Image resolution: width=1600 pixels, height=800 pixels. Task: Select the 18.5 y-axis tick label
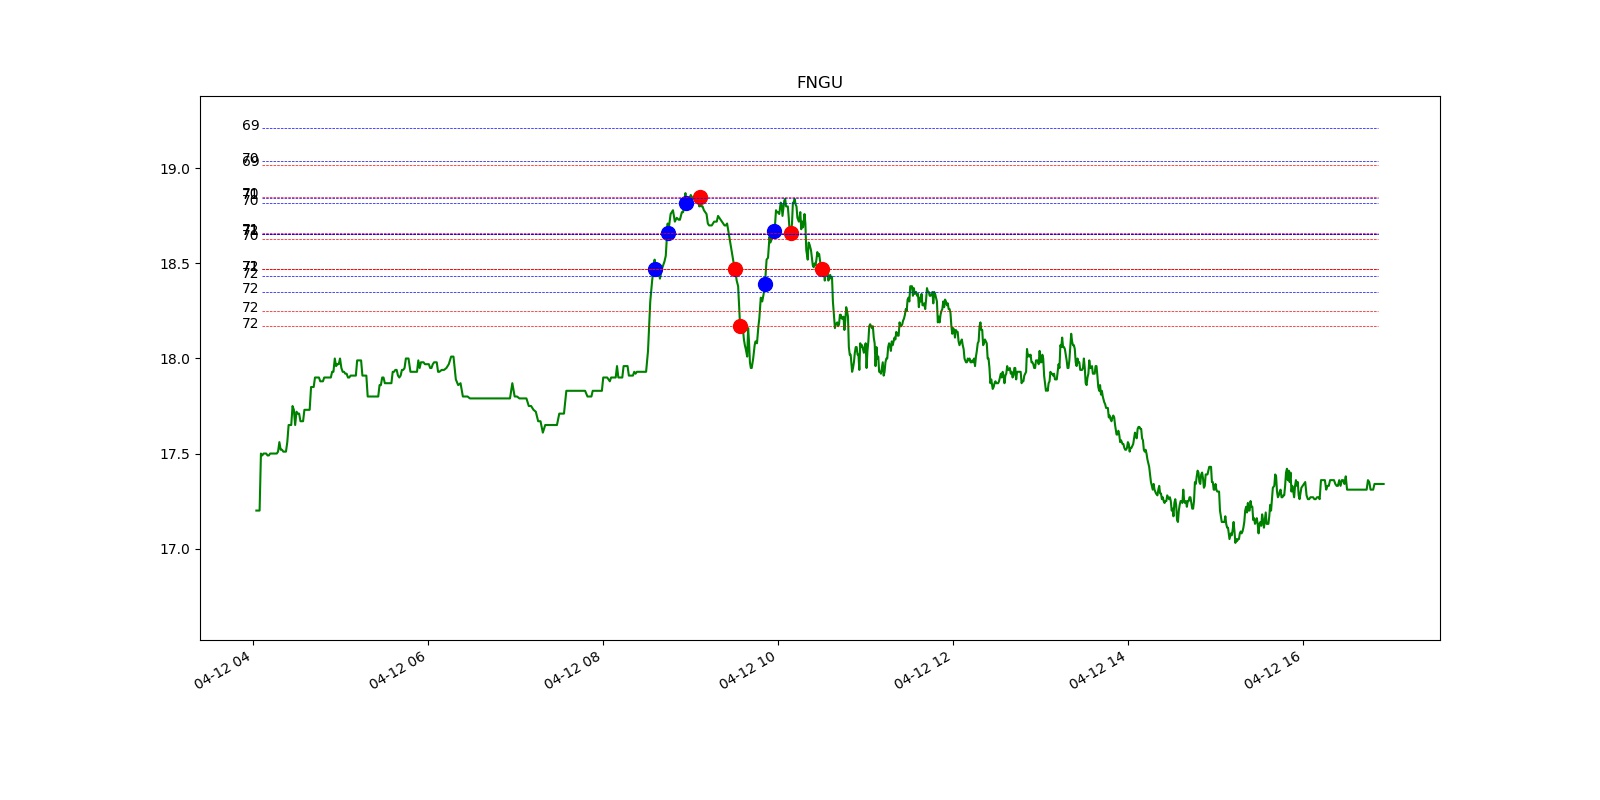[x=174, y=264]
